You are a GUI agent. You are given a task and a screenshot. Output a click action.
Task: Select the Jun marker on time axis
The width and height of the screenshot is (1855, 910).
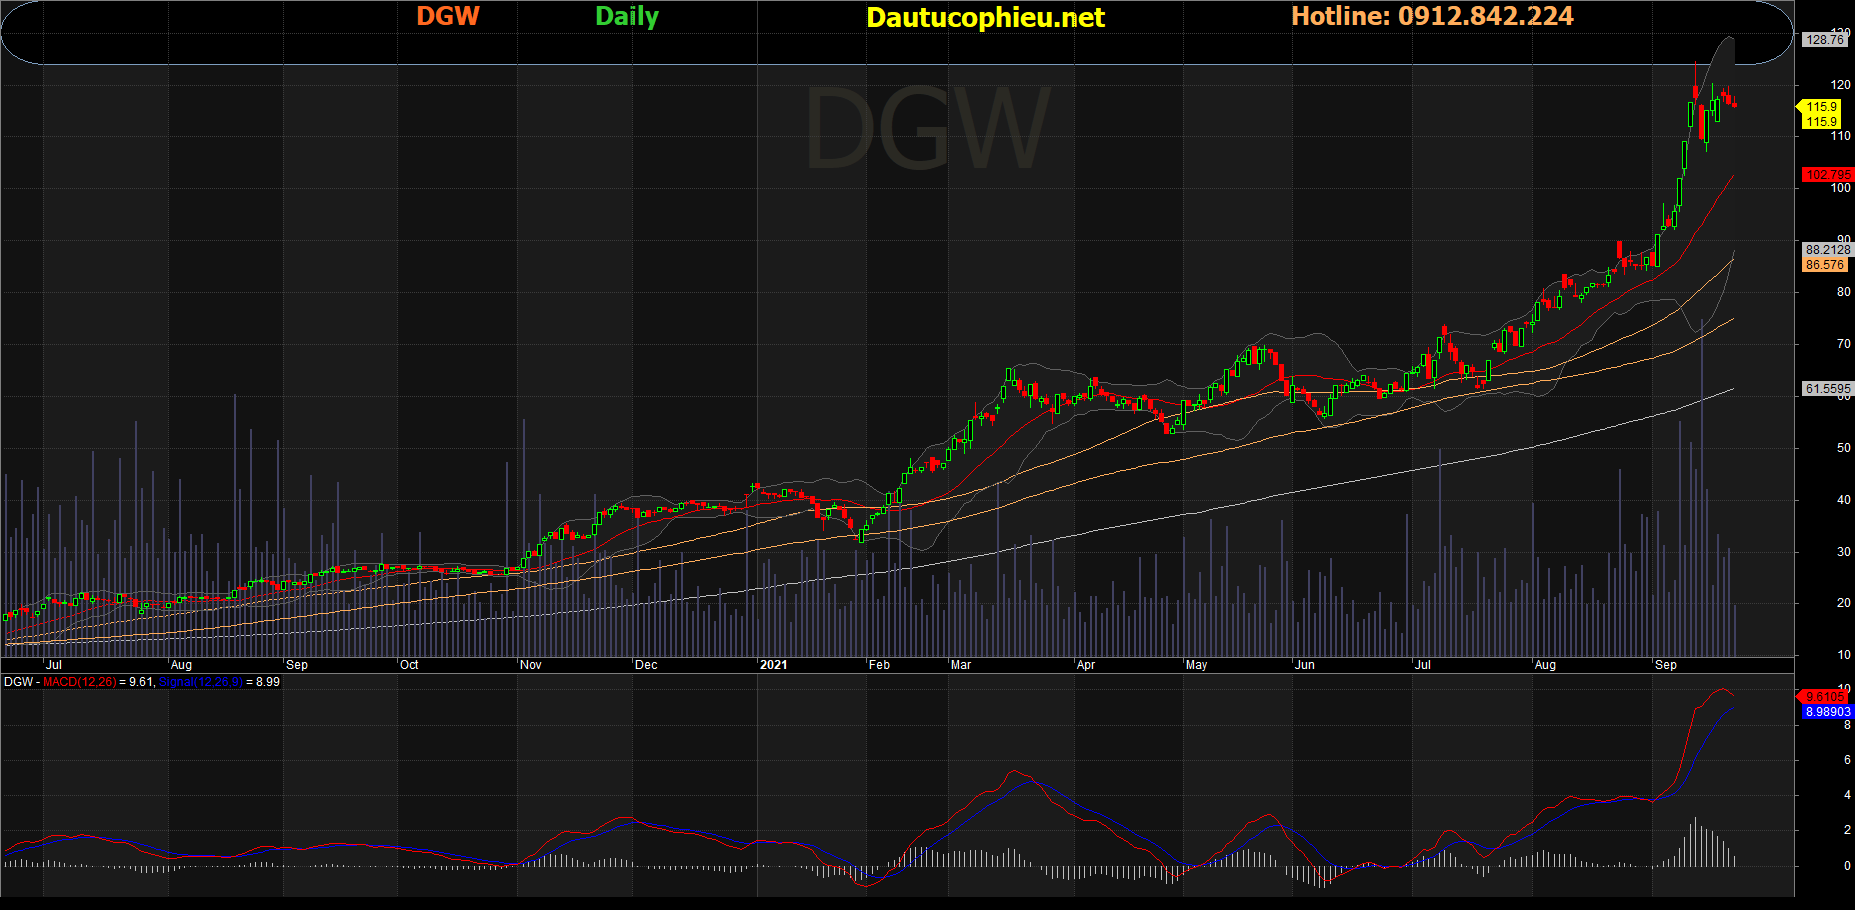(x=1304, y=665)
